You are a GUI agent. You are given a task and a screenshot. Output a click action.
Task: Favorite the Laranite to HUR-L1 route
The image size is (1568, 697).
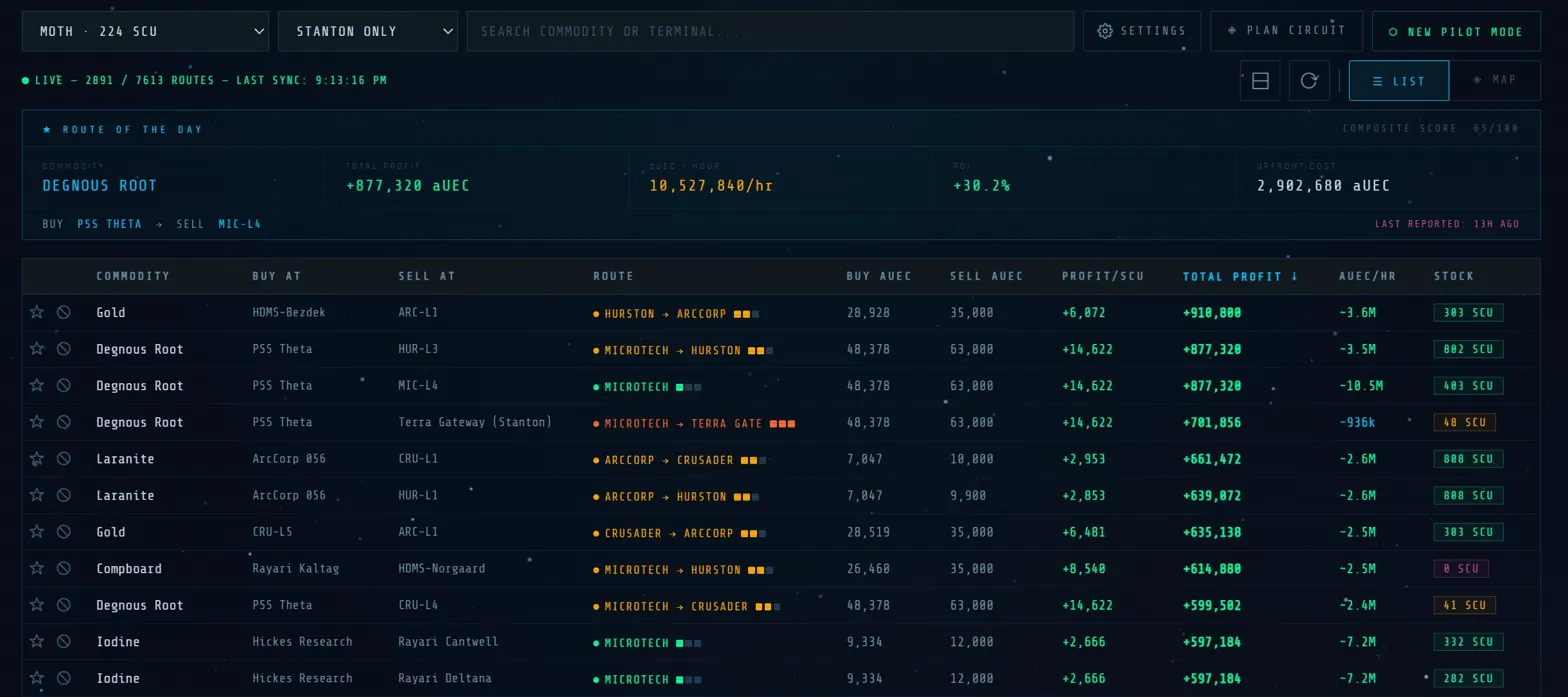(x=37, y=495)
